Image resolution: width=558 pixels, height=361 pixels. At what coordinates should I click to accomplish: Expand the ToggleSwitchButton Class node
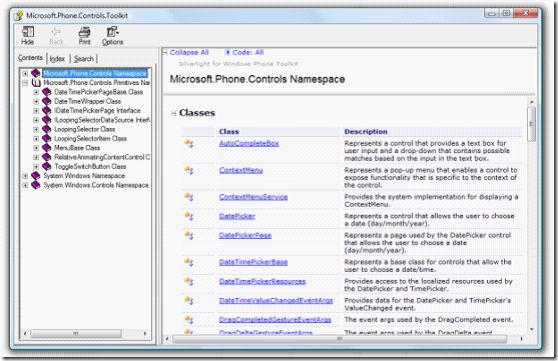pyautogui.click(x=36, y=166)
